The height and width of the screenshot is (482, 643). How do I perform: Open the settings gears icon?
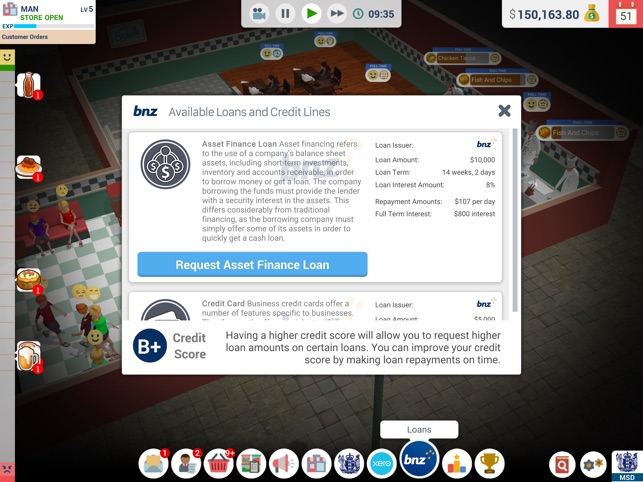click(593, 464)
